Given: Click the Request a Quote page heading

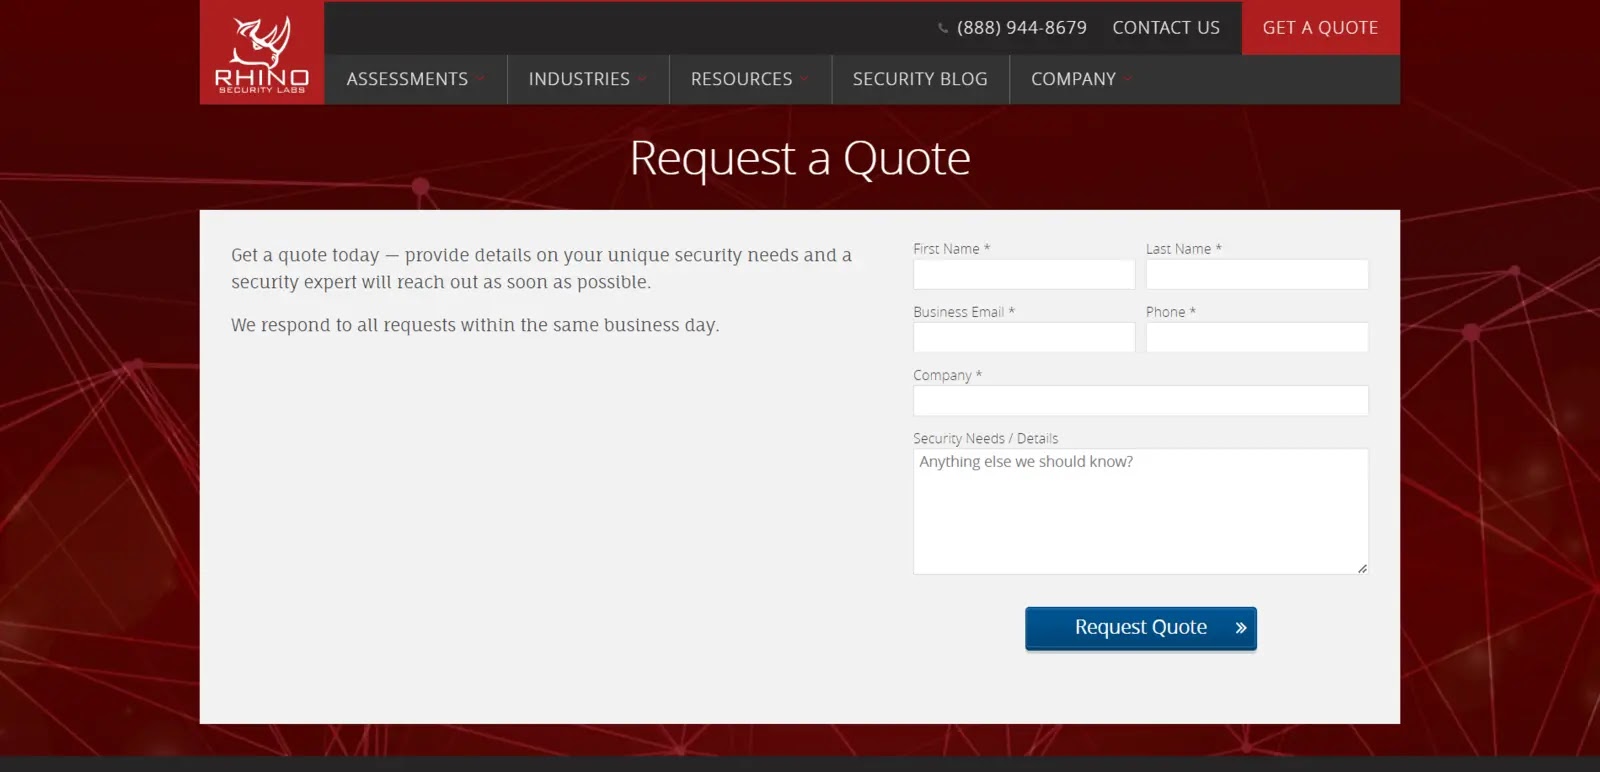Looking at the screenshot, I should point(799,158).
